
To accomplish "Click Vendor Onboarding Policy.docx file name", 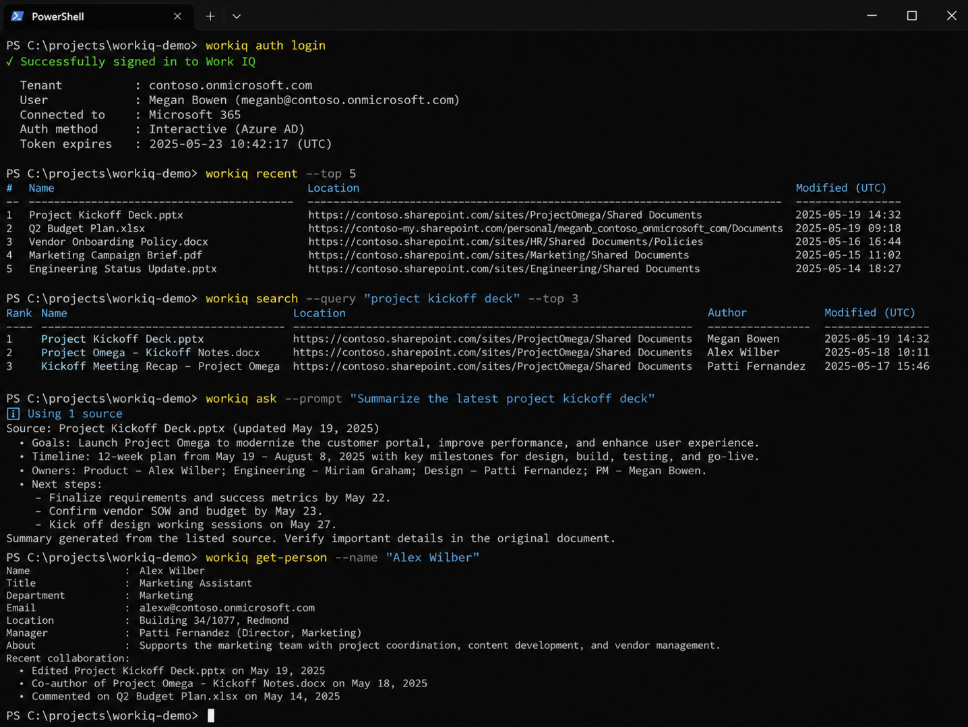I will pos(119,242).
